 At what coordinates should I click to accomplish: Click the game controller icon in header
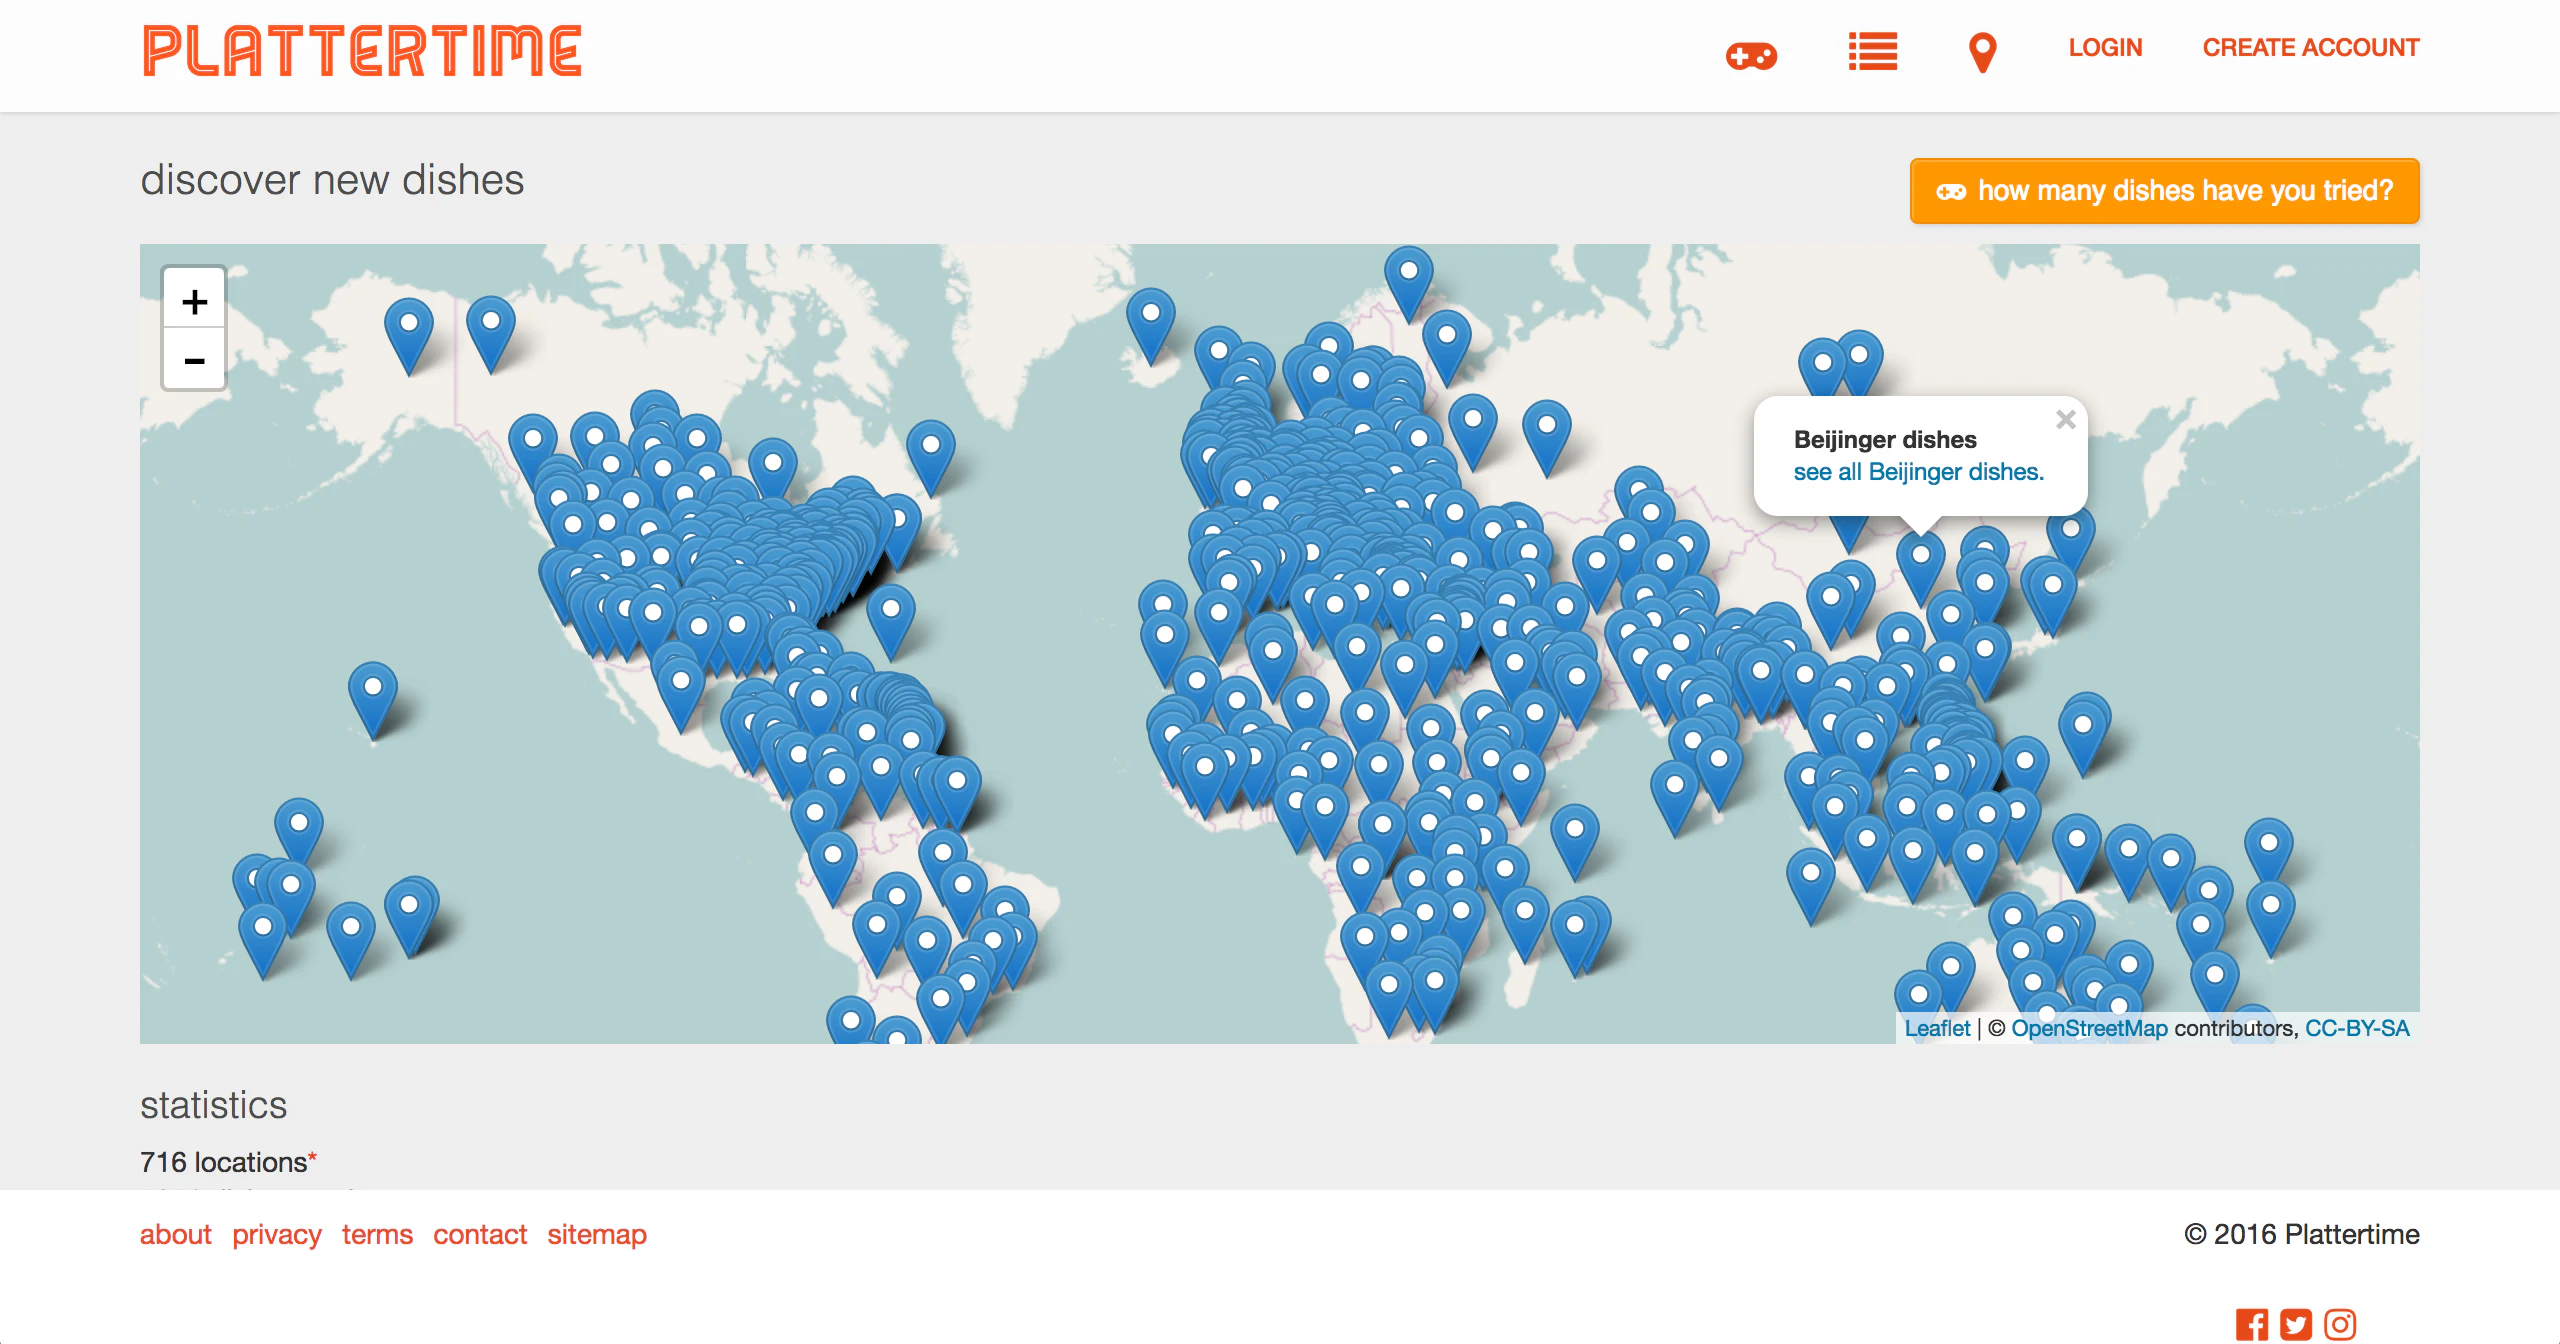coord(1751,55)
